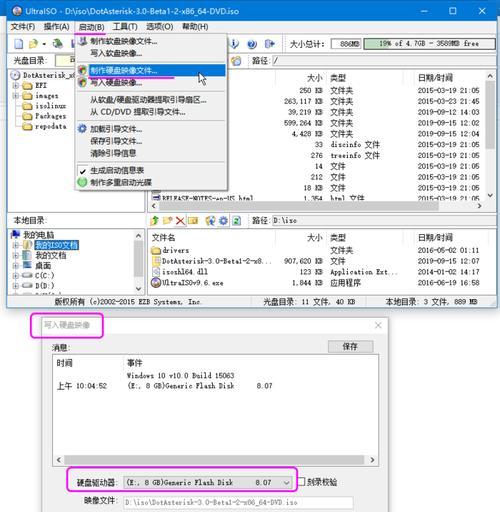Expand the EFI folder tree node
Viewport: 500px width, 512px height.
[x=15, y=86]
